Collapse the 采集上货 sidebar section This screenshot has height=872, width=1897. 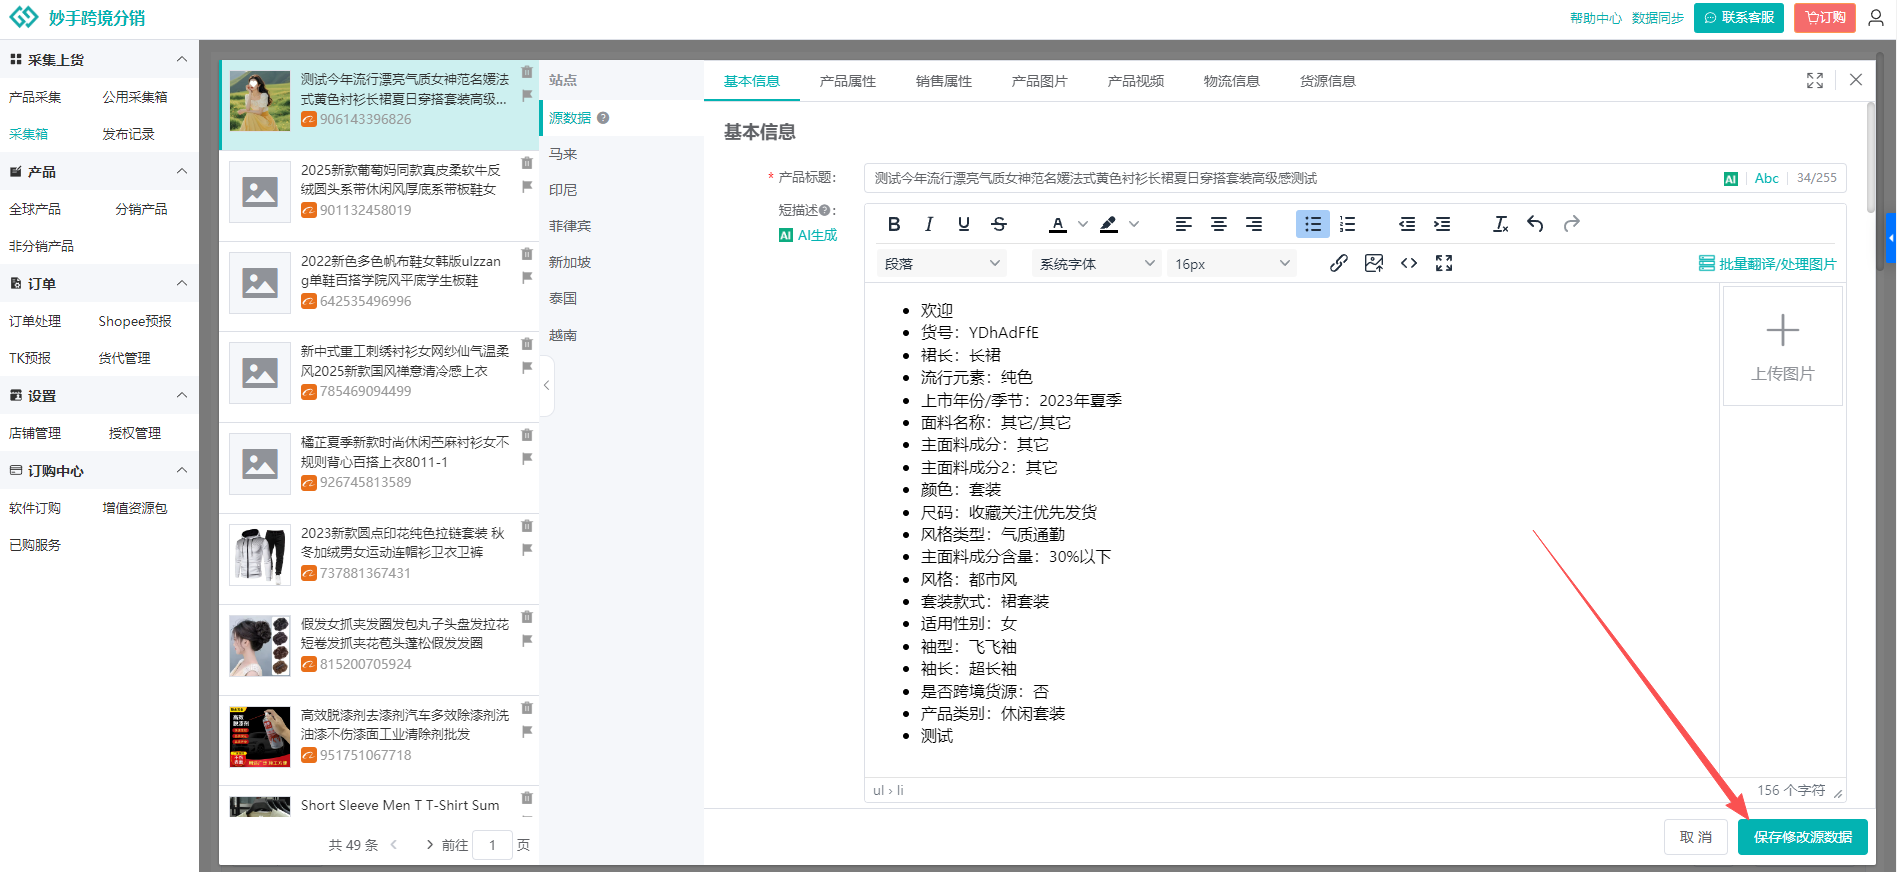[181, 60]
